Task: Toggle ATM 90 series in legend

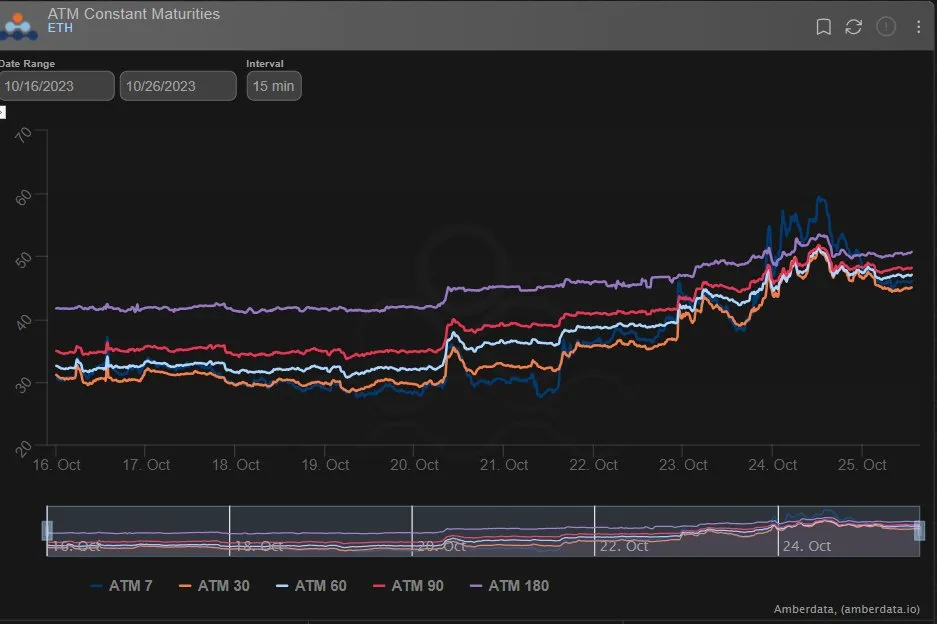Action: point(408,586)
